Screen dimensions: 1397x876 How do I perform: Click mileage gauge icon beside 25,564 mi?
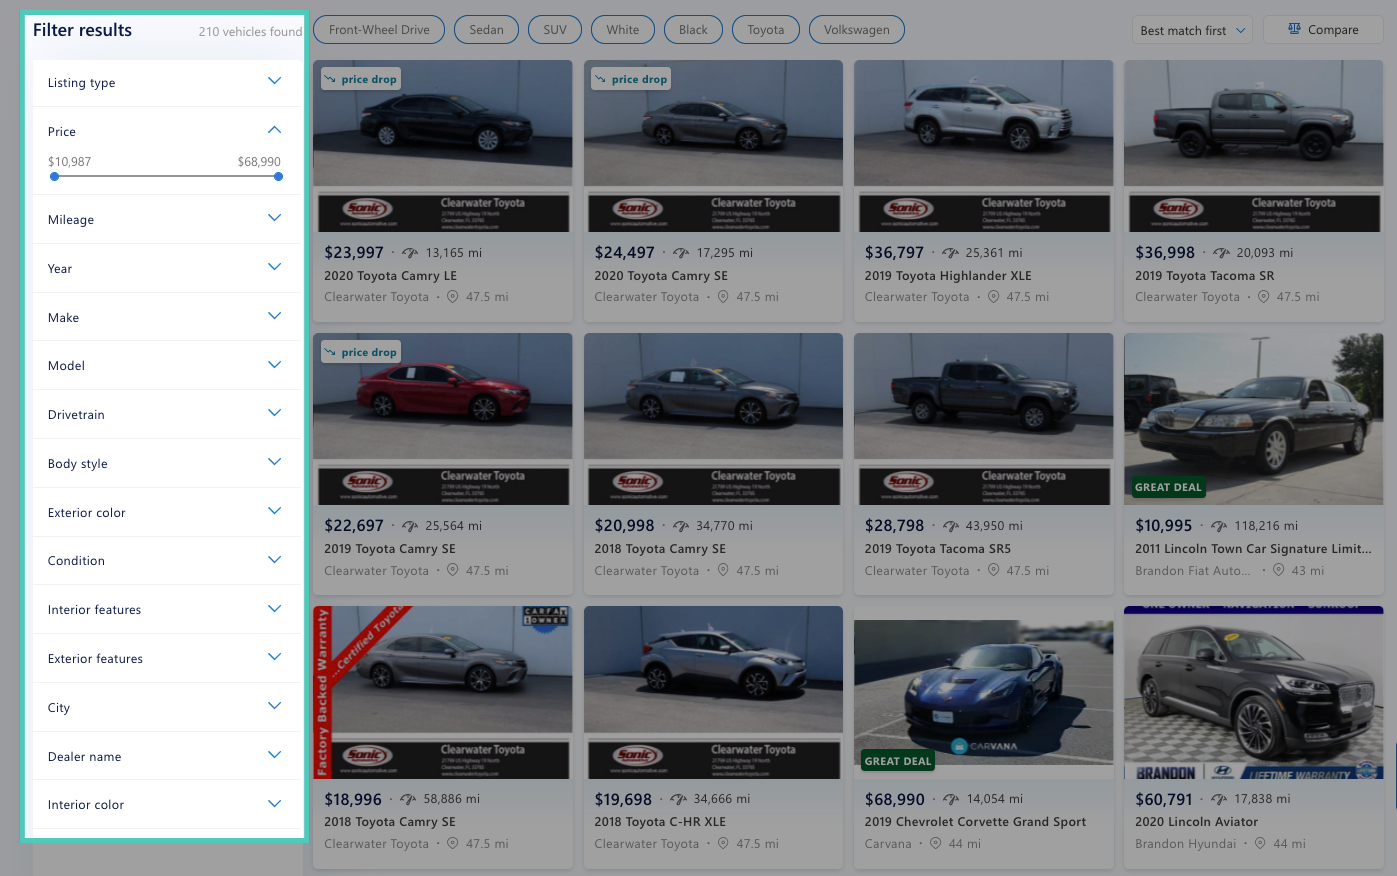click(410, 526)
